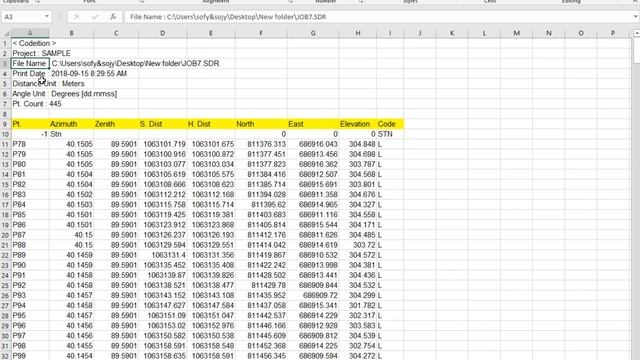This screenshot has height=360, width=640.
Task: Click the 'Print Date' cell
Action: (30, 73)
